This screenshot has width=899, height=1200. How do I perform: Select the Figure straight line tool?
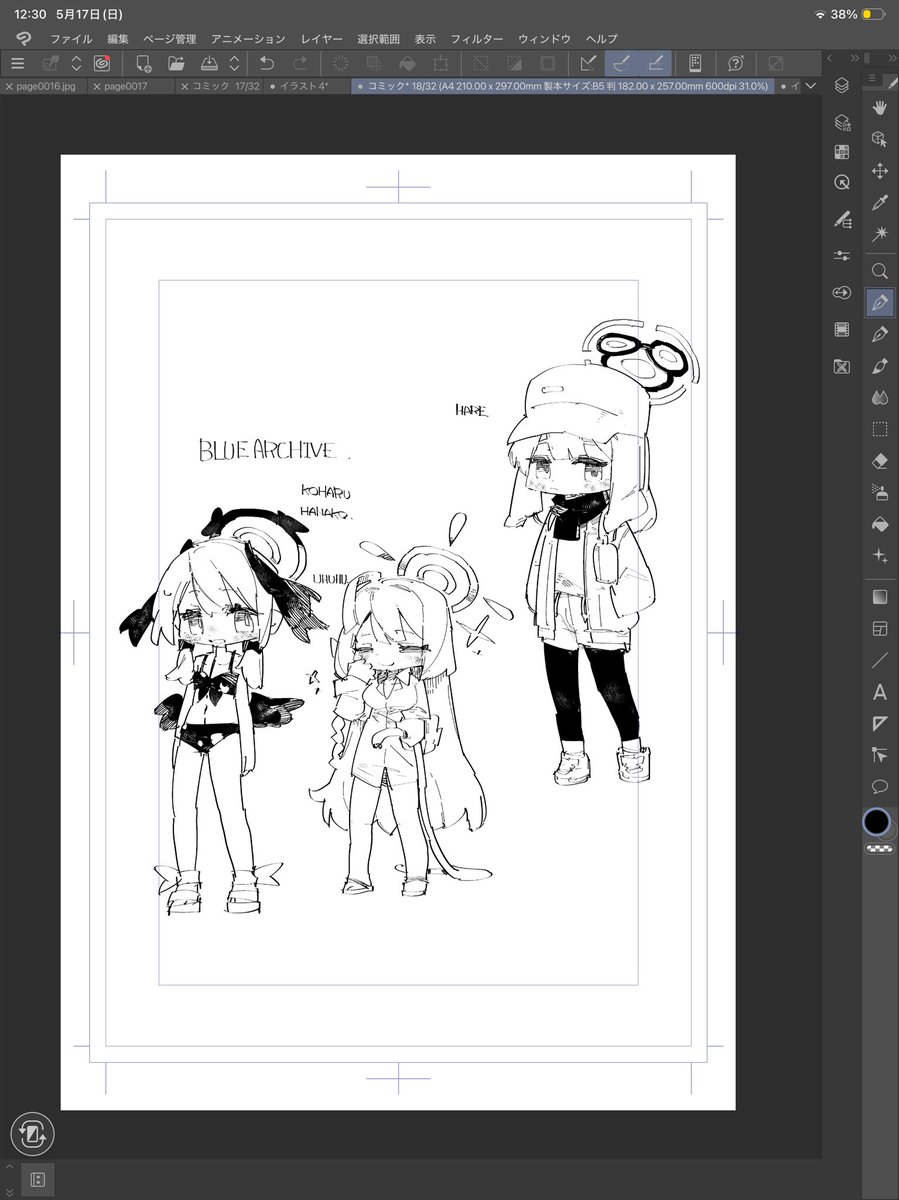(x=880, y=660)
